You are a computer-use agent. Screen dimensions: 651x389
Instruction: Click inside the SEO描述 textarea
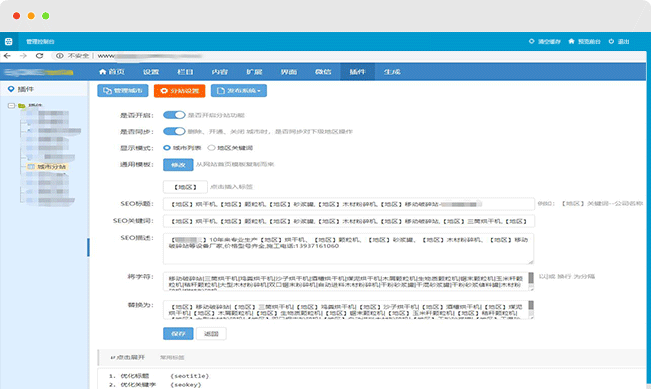[348, 249]
